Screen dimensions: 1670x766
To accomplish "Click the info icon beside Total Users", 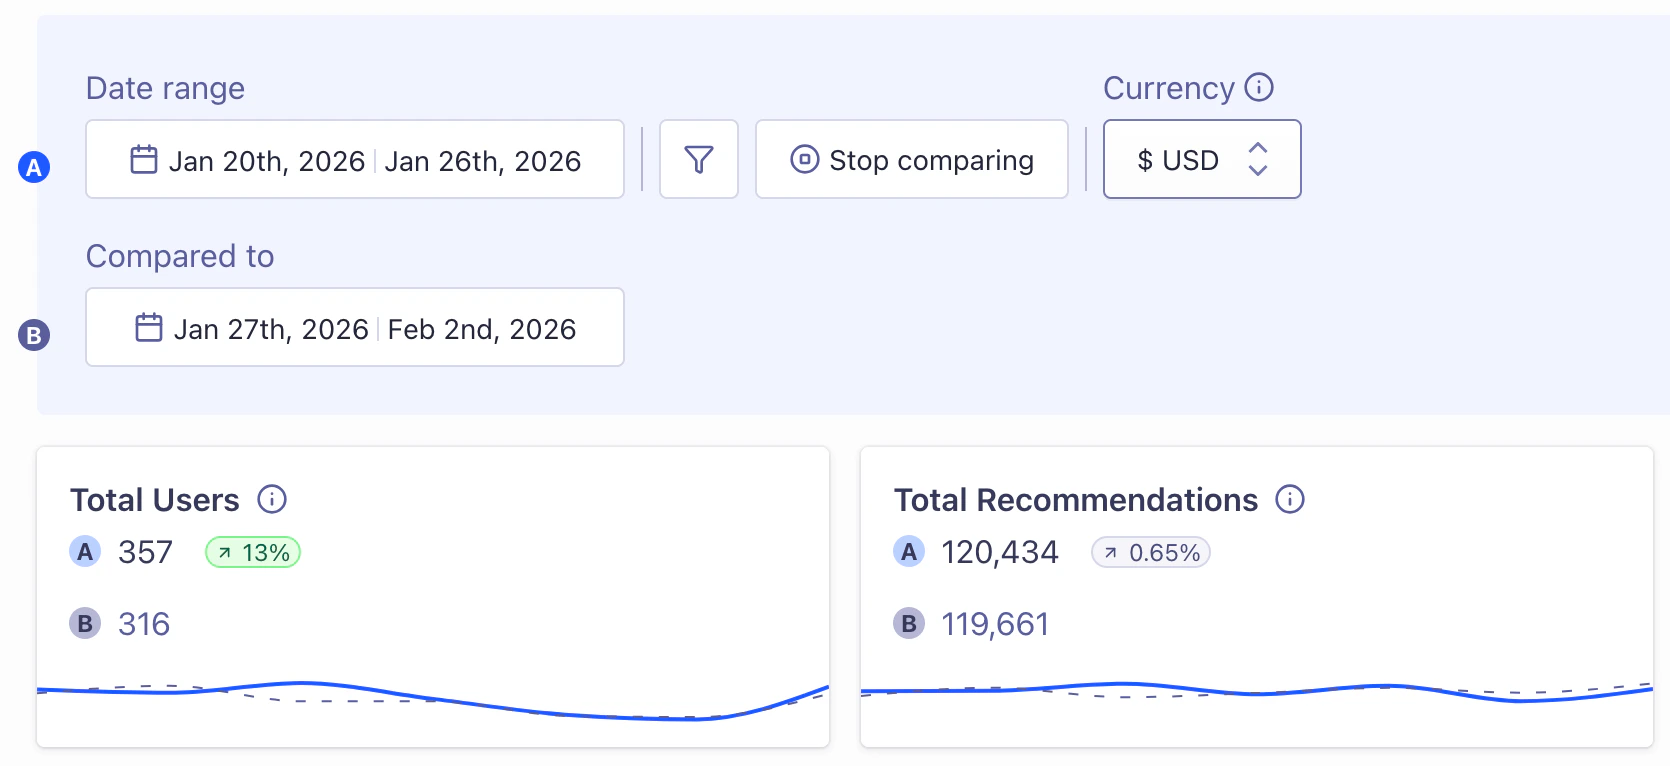I will point(272,499).
